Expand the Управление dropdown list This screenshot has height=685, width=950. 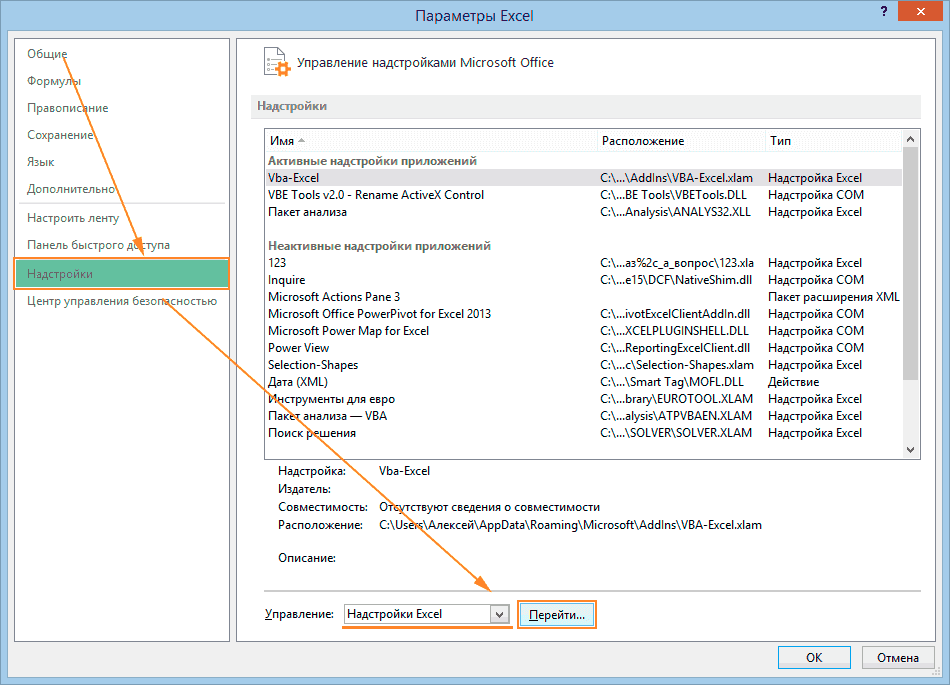pos(501,614)
